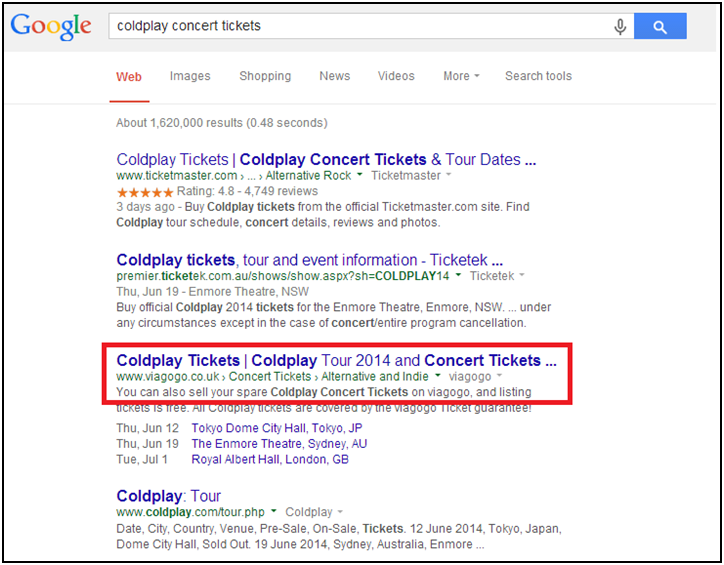The image size is (724, 565).
Task: Open the News tab
Action: [335, 76]
